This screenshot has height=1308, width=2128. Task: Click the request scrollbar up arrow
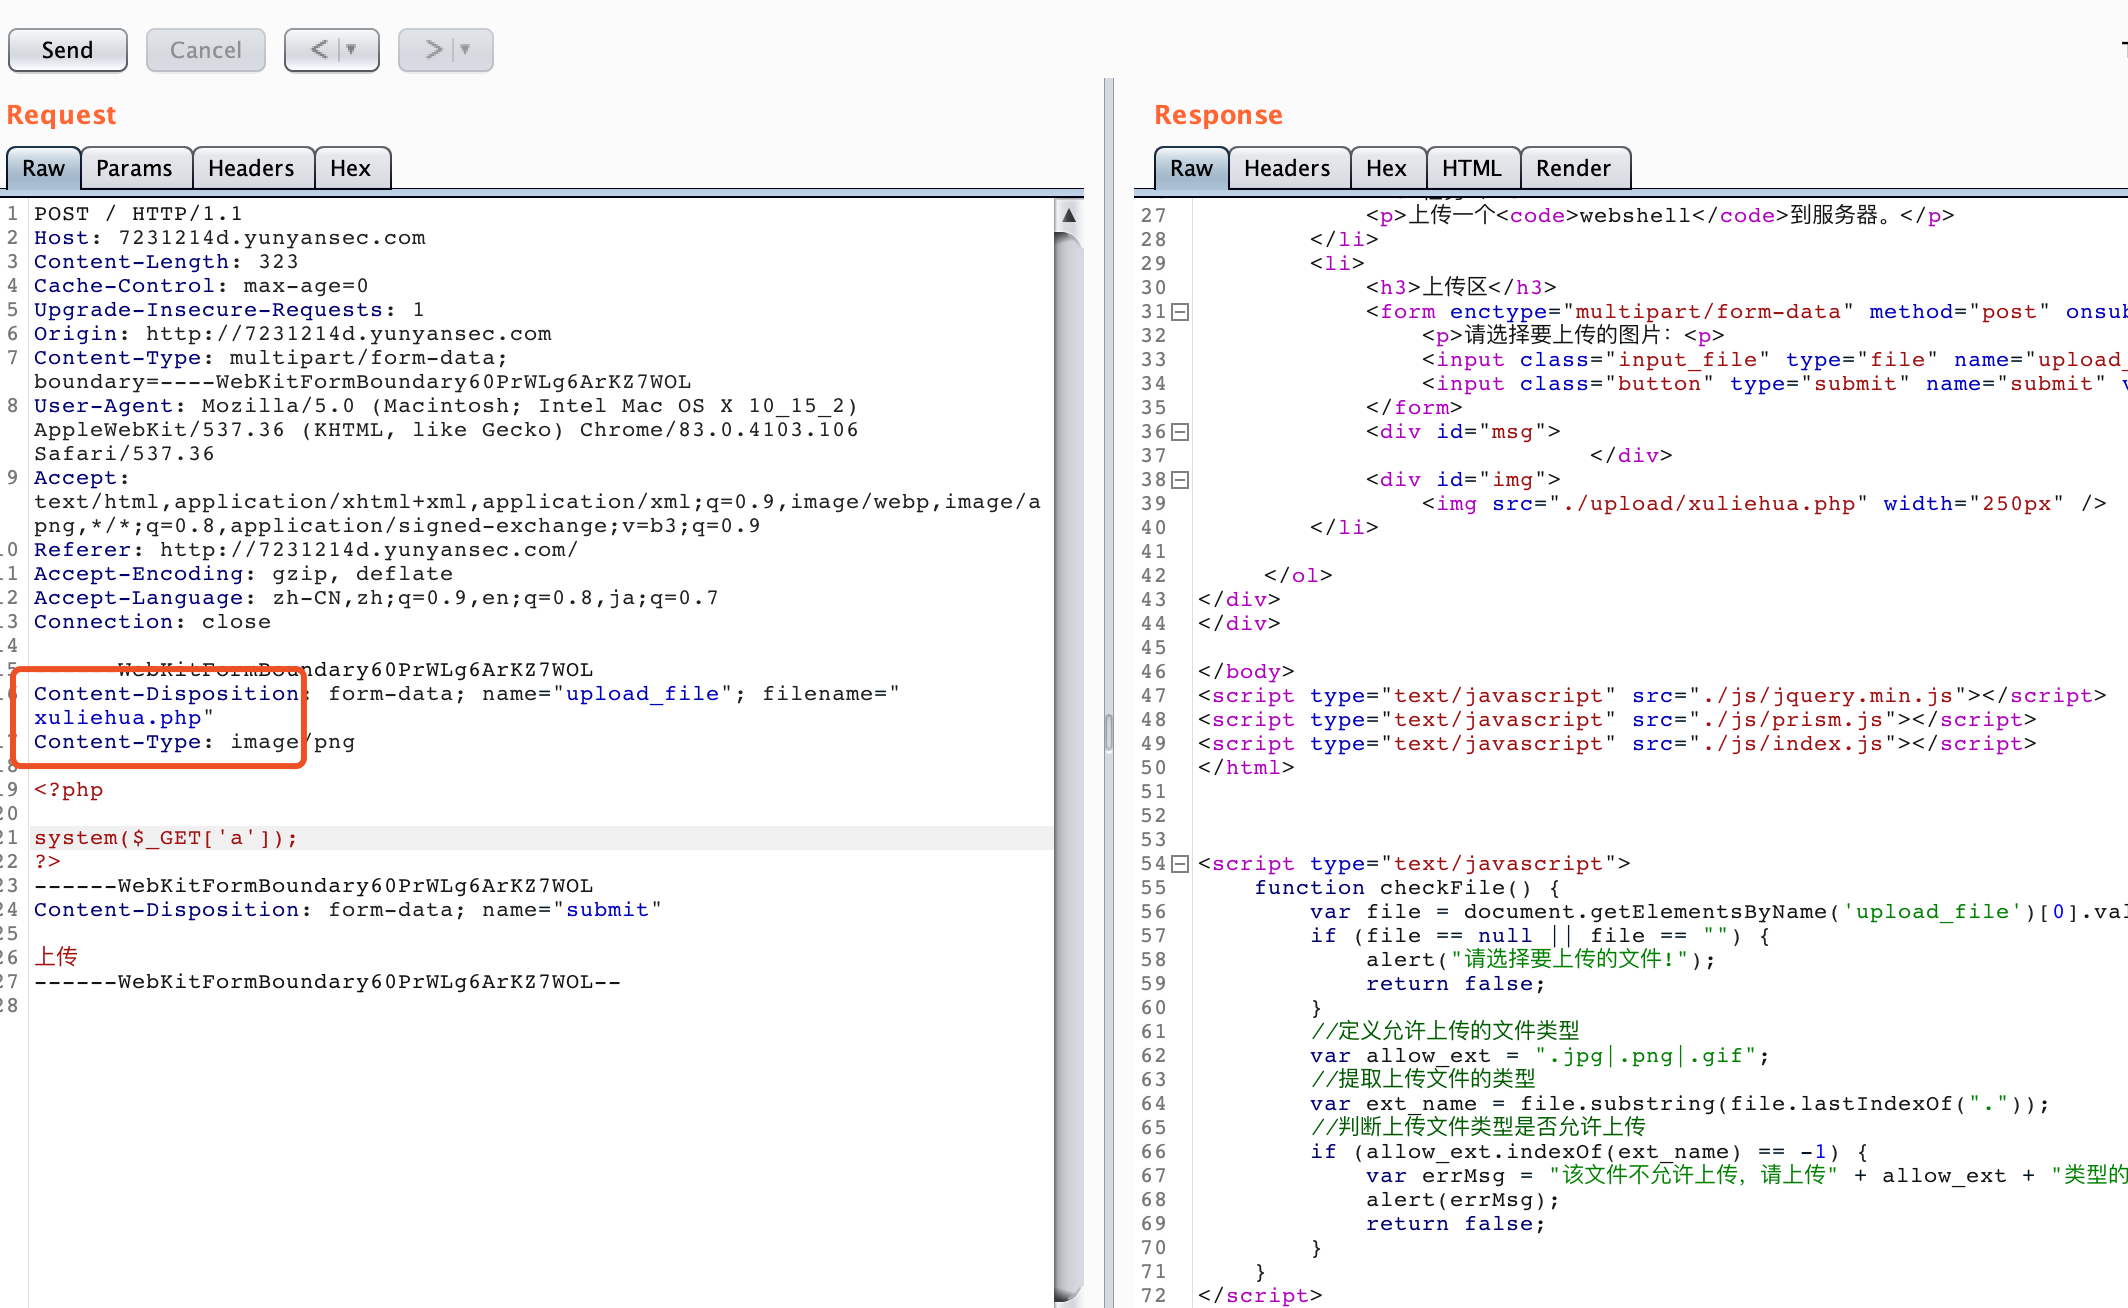tap(1069, 215)
